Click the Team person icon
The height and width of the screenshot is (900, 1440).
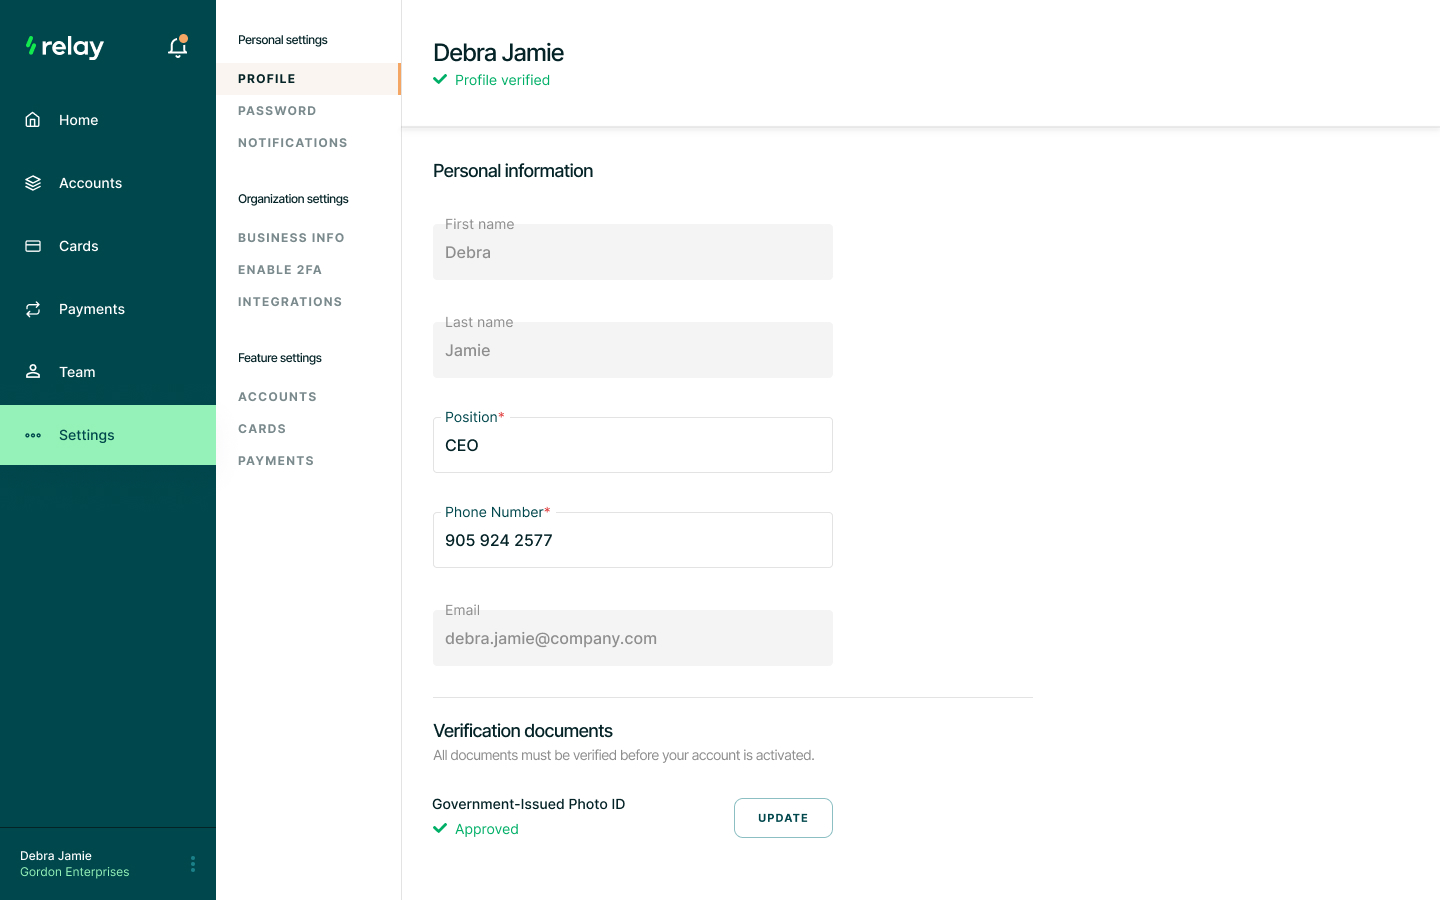tap(33, 372)
